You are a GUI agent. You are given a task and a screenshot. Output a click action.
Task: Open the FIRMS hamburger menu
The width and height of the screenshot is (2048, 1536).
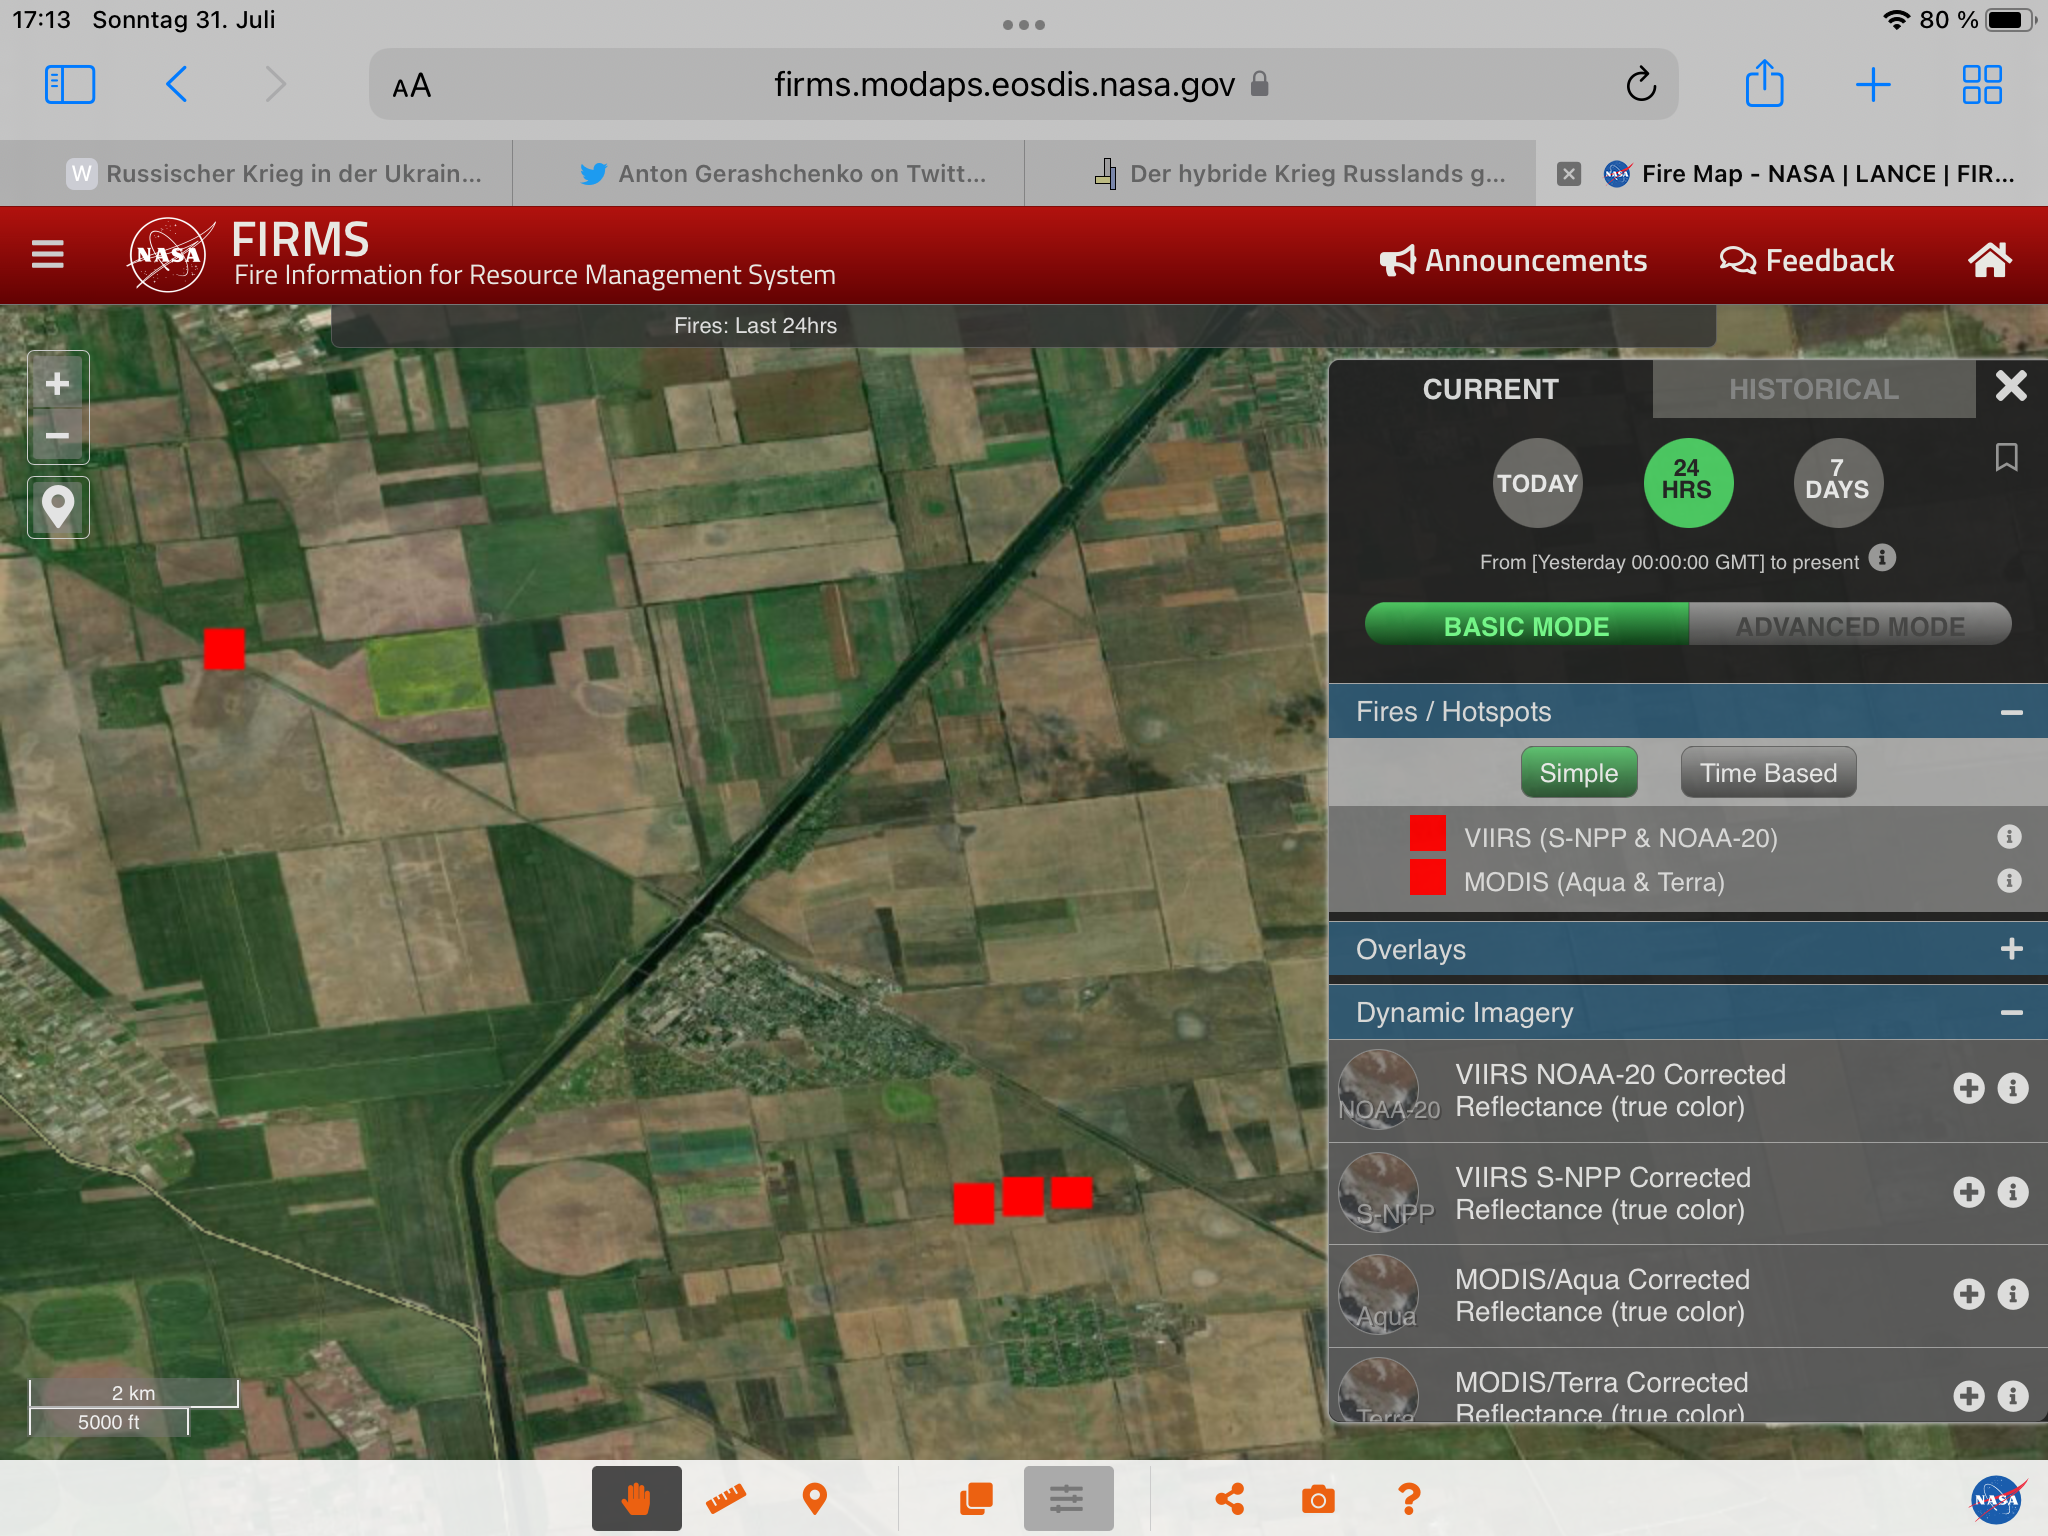[47, 255]
